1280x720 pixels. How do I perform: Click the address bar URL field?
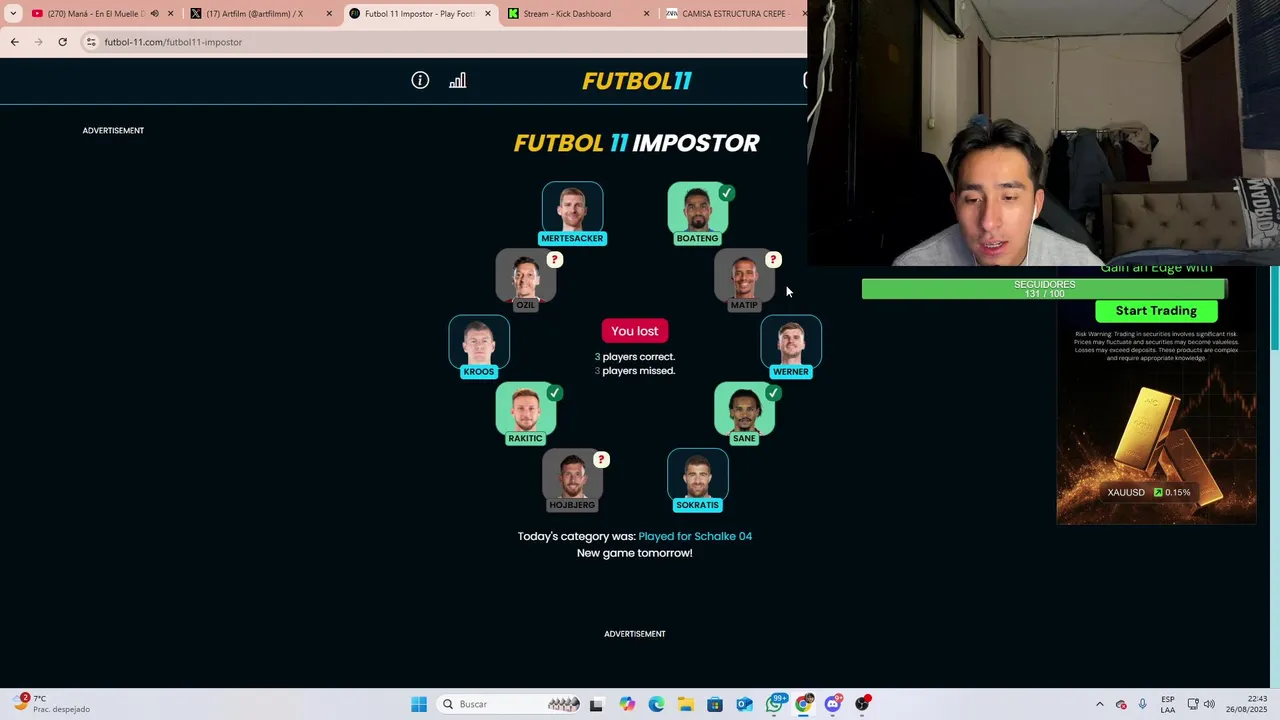[x=440, y=42]
